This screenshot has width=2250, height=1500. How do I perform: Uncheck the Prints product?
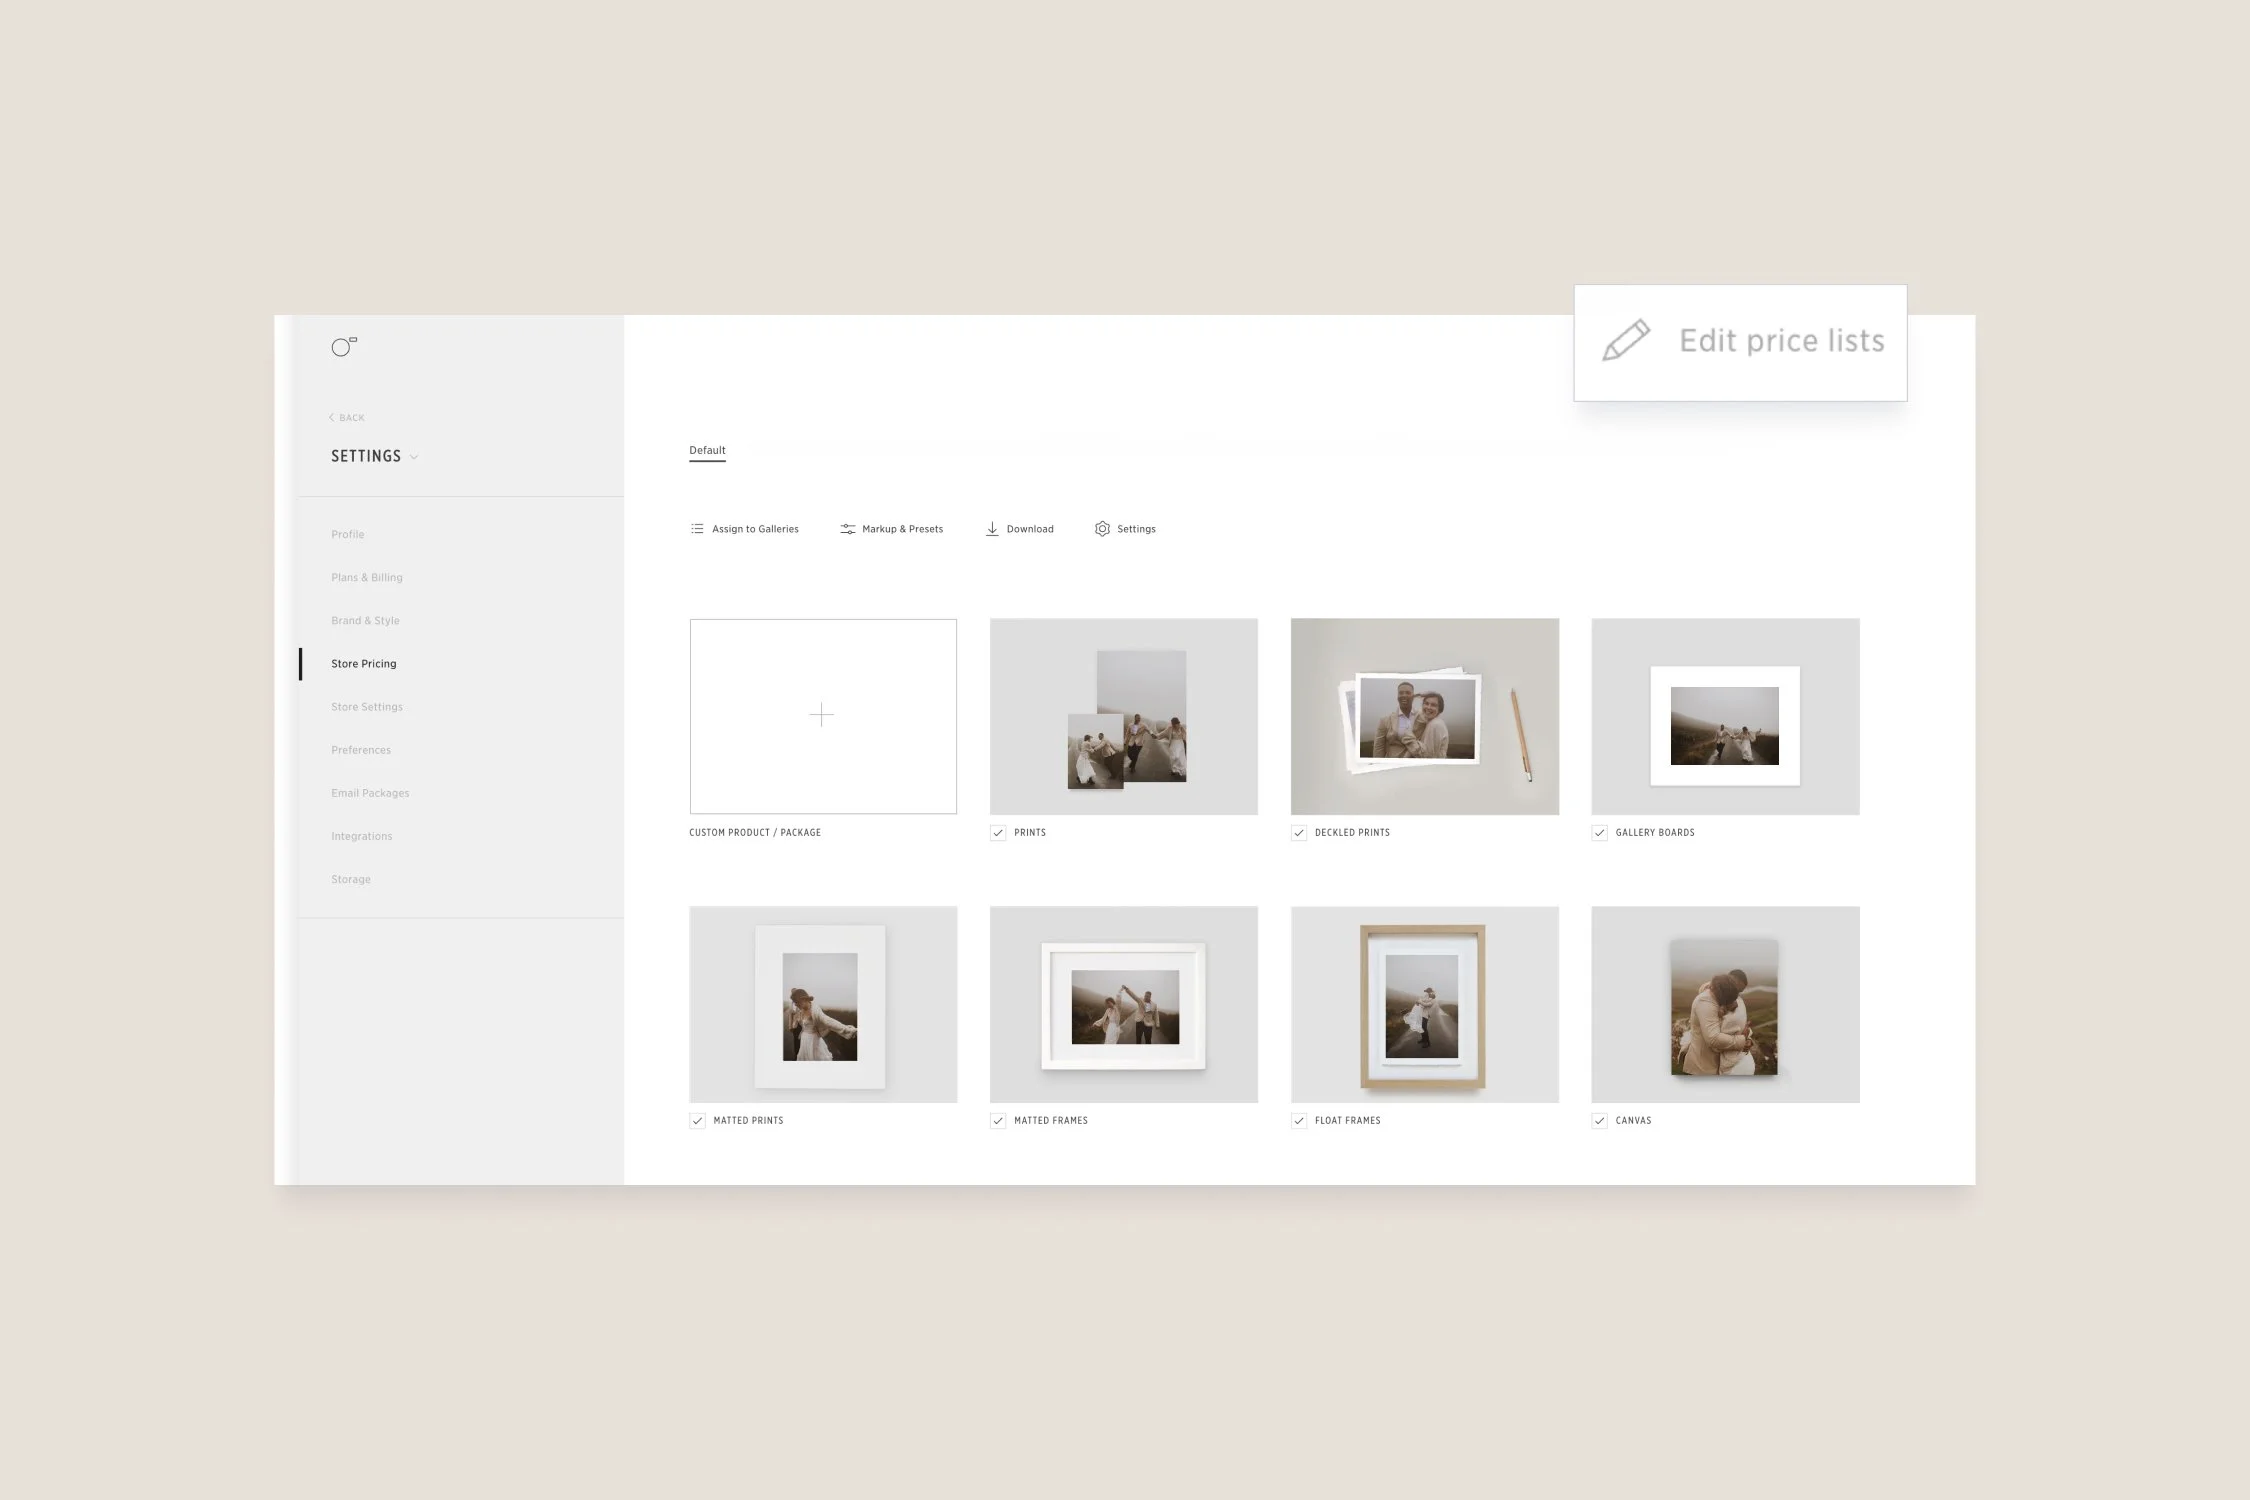999,832
